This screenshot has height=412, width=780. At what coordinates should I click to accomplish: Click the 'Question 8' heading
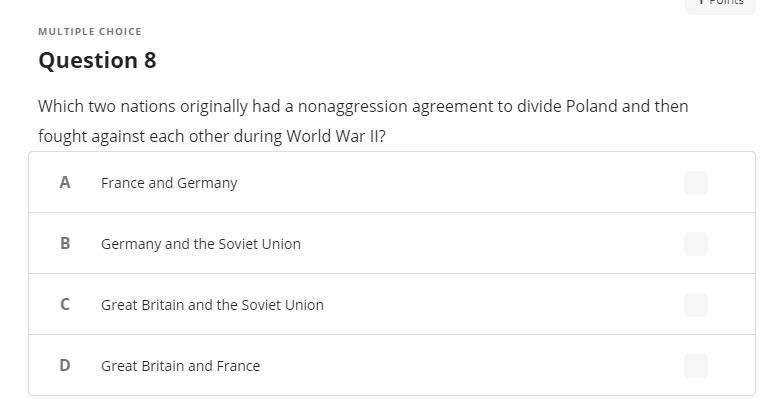97,60
